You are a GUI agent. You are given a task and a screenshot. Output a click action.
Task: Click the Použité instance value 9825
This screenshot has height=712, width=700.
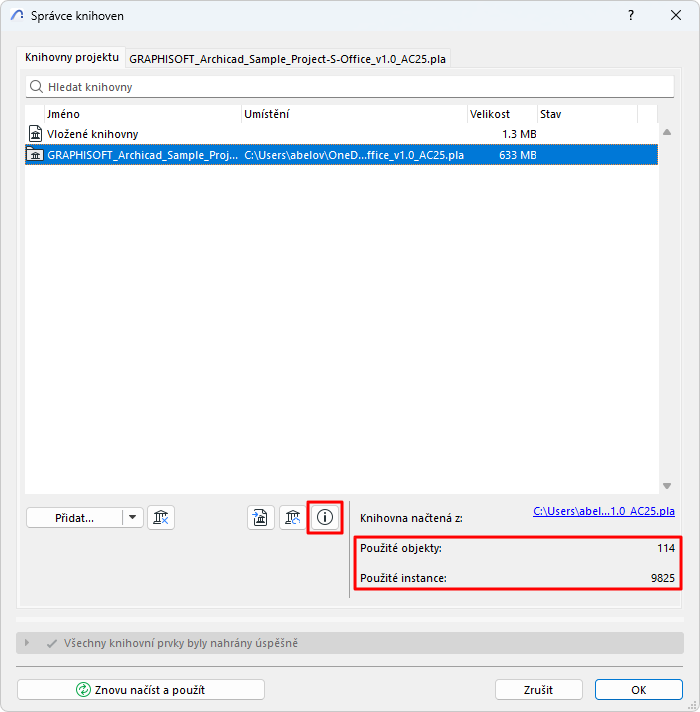click(663, 578)
